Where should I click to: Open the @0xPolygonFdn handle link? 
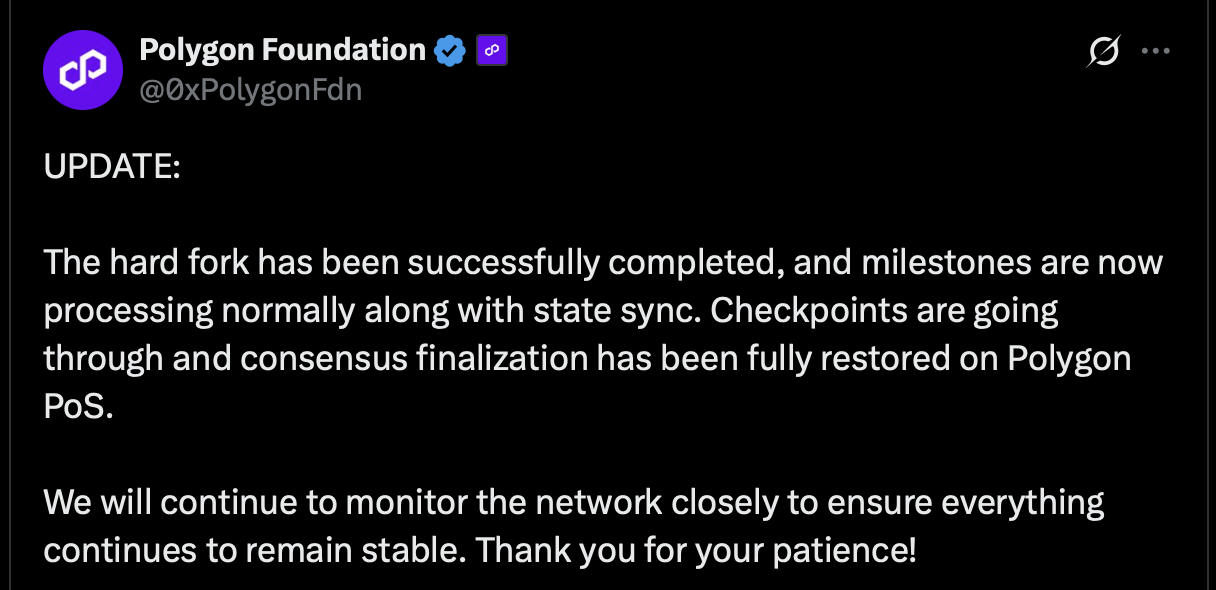[250, 90]
